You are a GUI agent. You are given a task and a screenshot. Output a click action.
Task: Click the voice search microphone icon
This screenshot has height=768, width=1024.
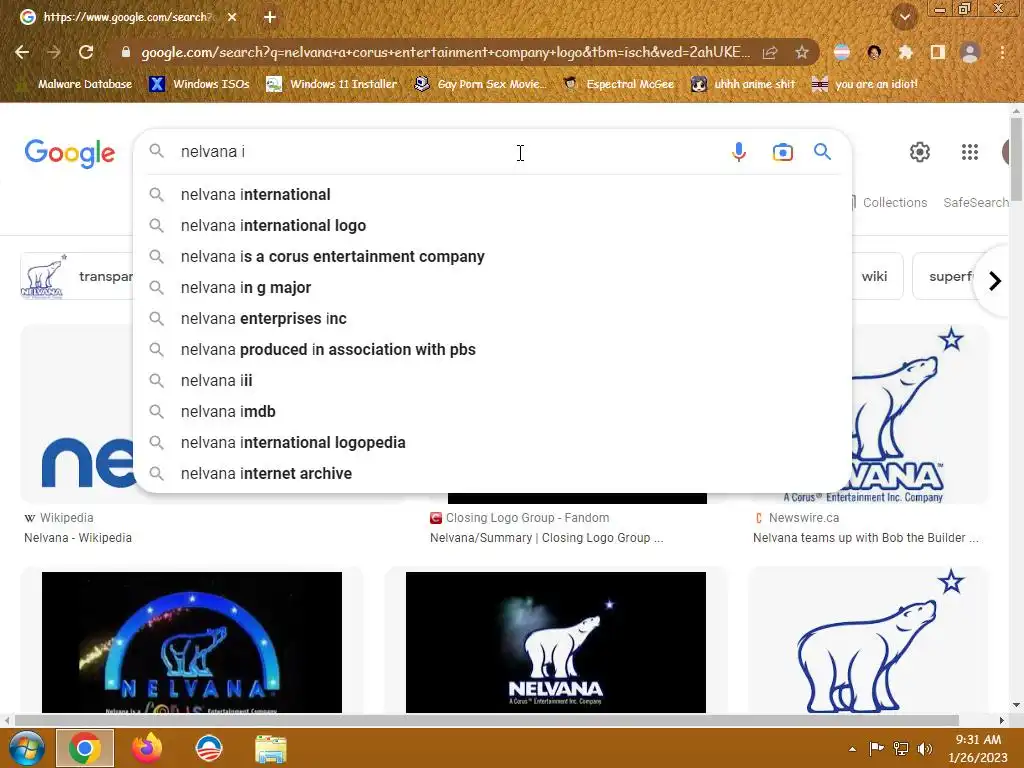(739, 152)
